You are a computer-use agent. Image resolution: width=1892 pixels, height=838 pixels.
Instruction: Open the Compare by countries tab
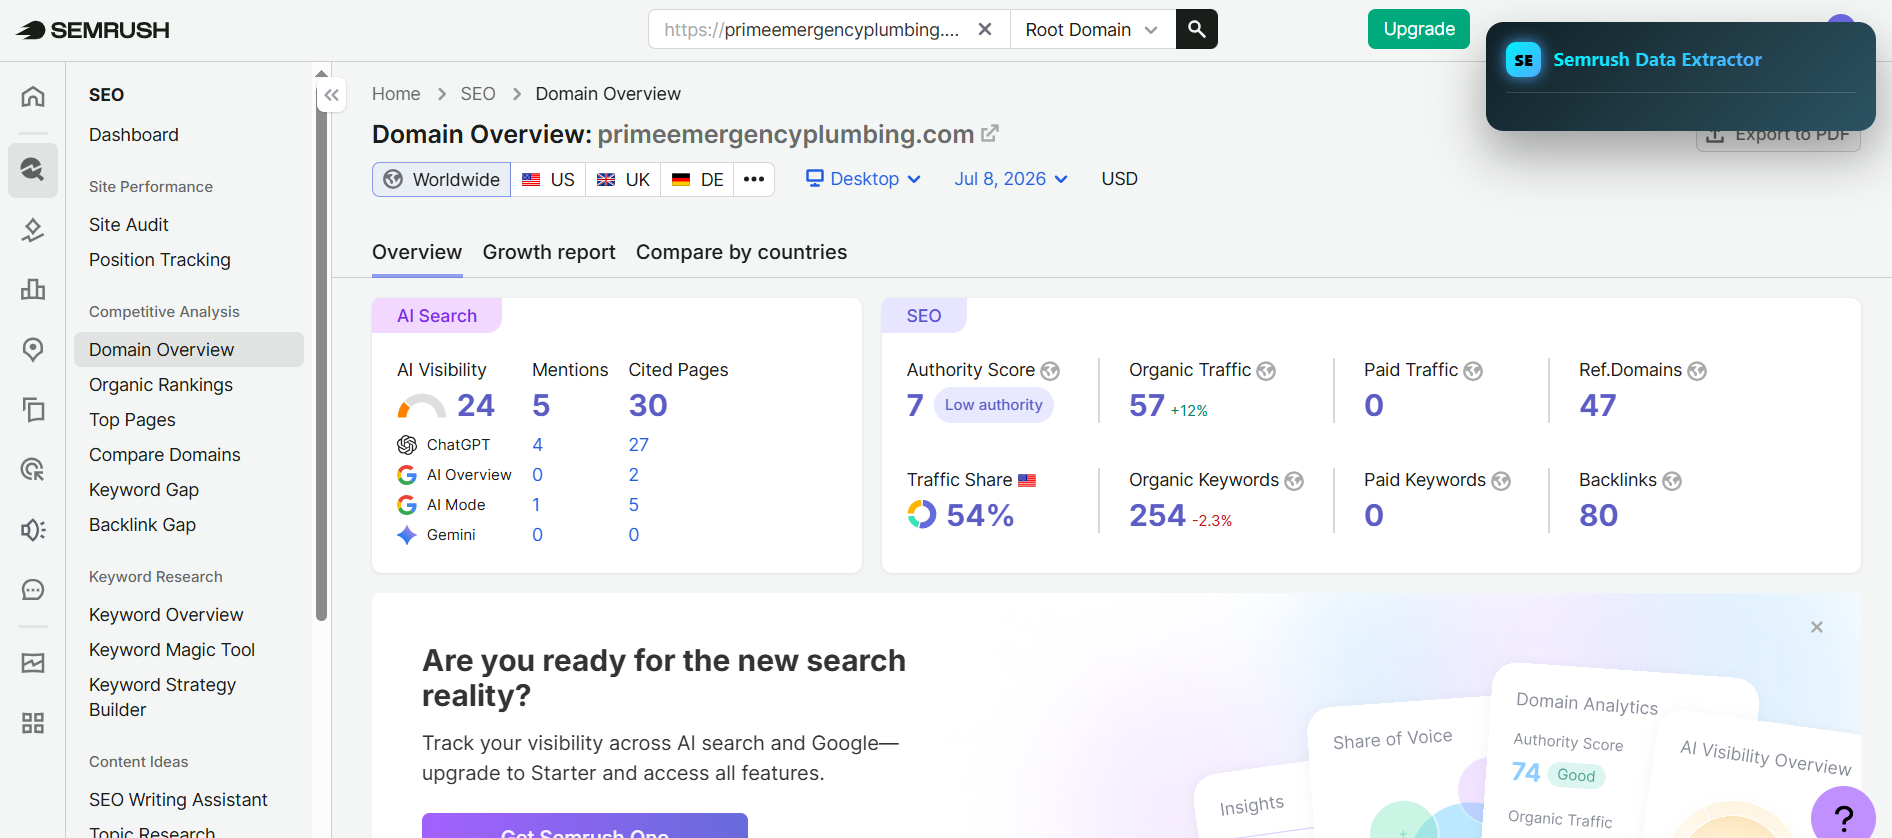pyautogui.click(x=741, y=253)
